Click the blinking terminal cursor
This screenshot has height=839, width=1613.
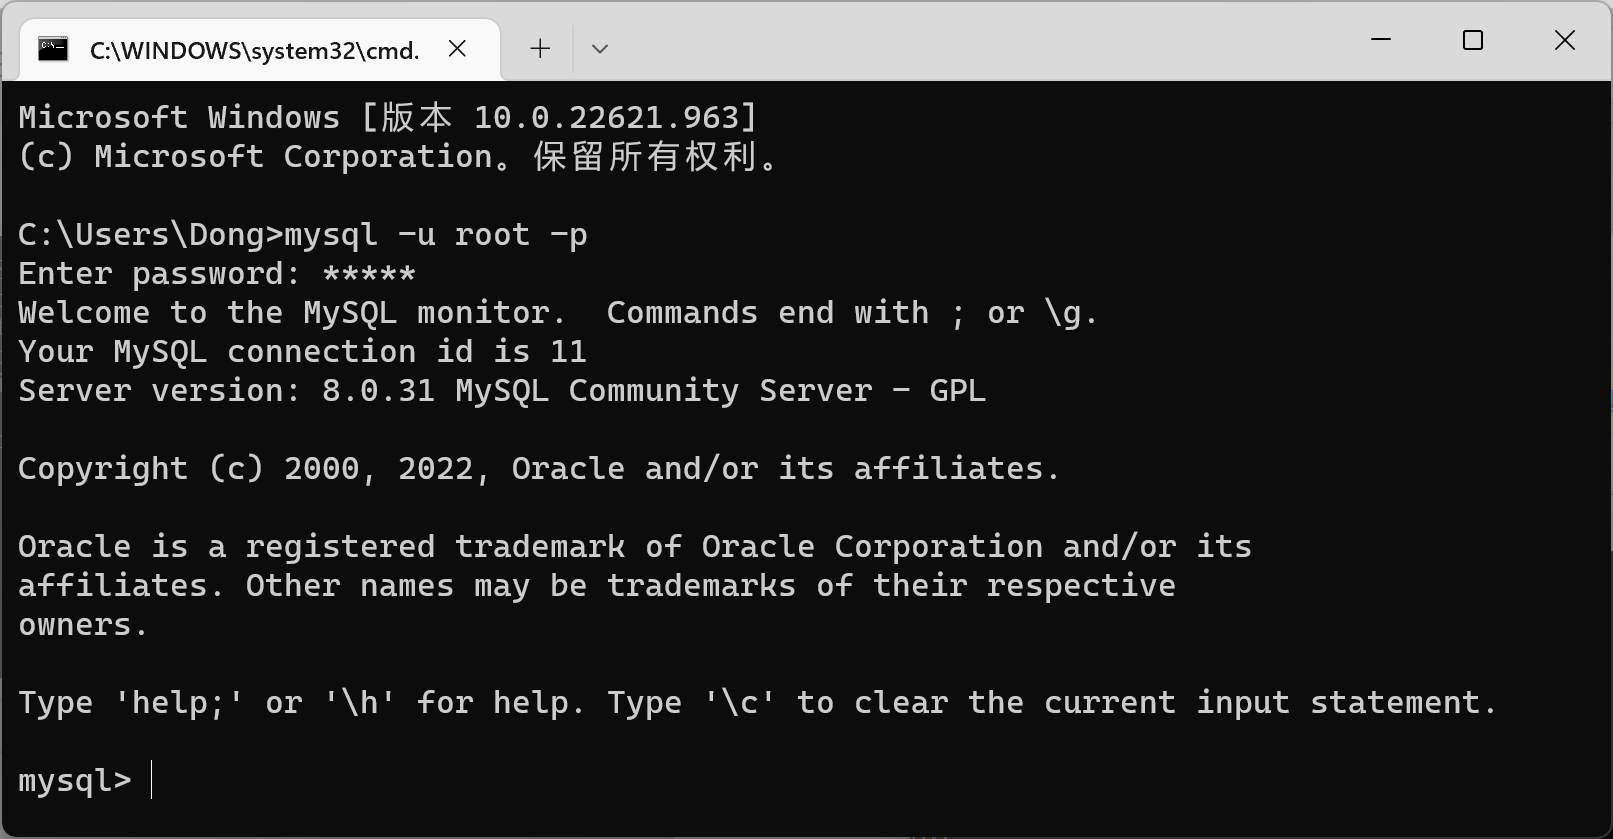(152, 780)
